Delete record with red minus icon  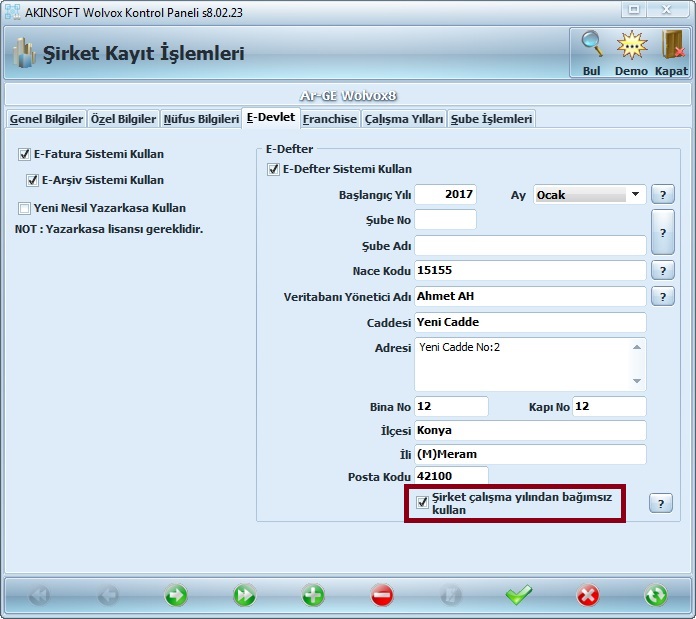pyautogui.click(x=382, y=595)
